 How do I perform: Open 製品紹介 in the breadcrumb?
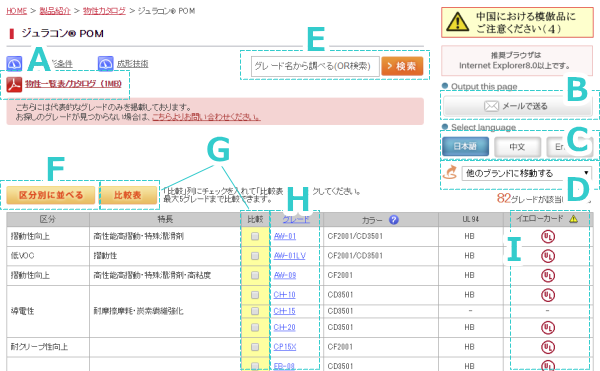(55, 11)
